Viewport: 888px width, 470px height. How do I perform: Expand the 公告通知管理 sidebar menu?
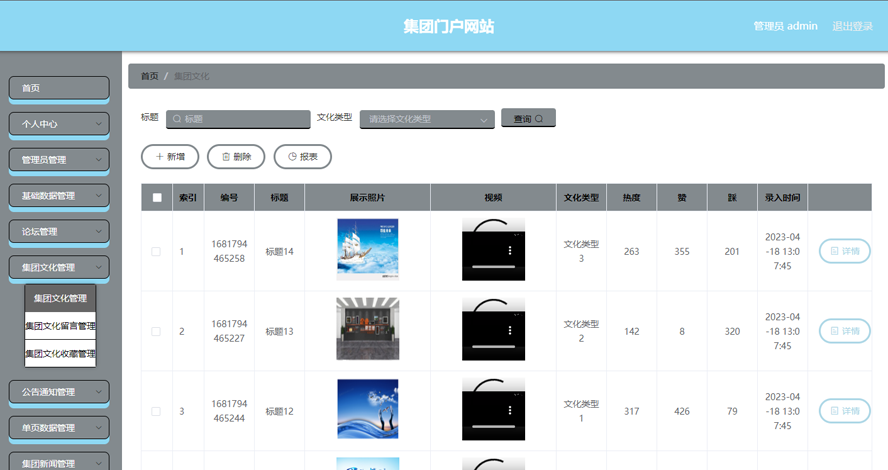click(x=59, y=392)
